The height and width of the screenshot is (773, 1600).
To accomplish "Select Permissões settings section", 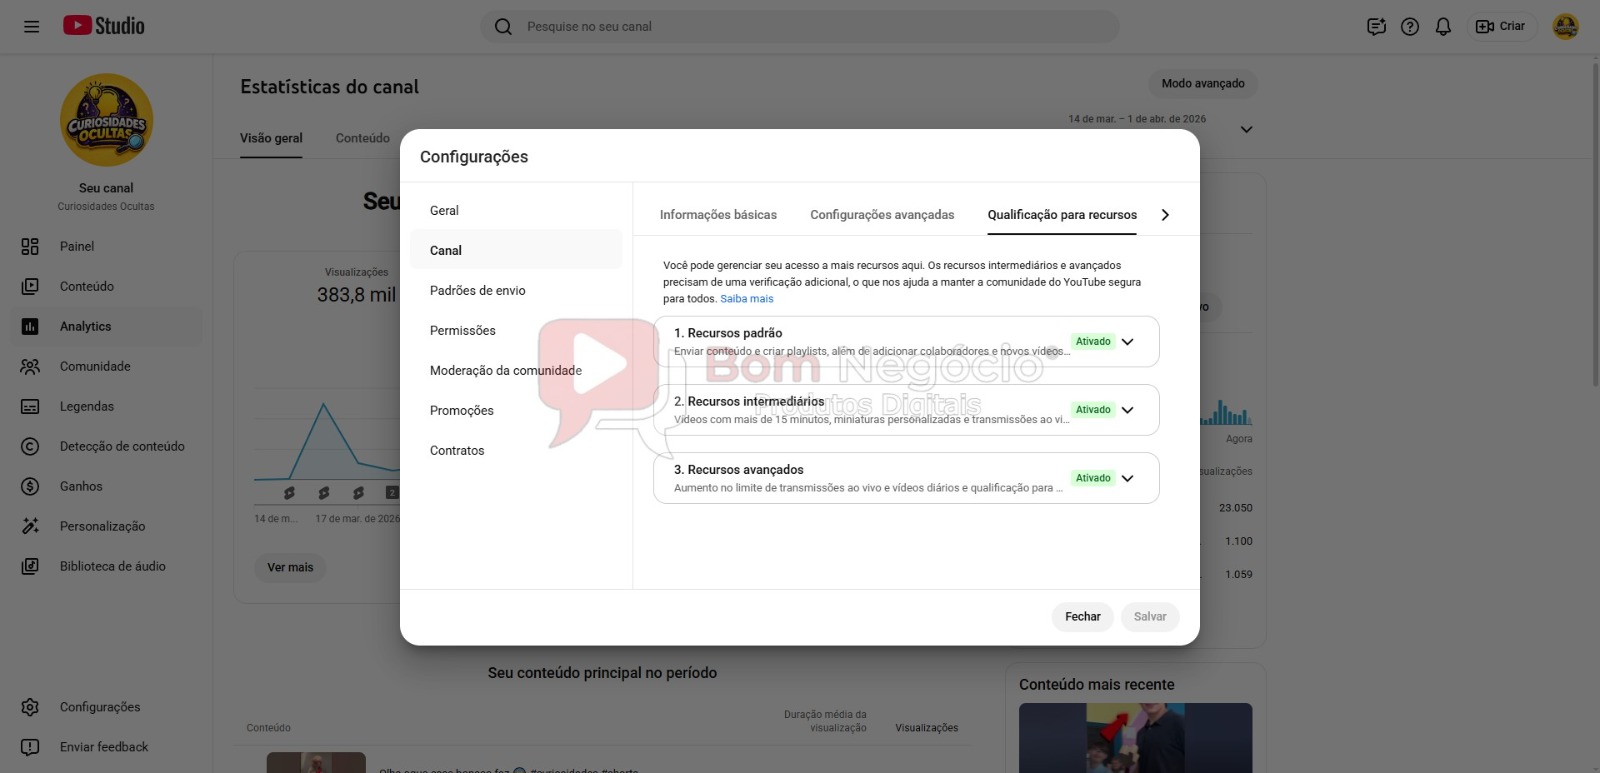I will coord(516,330).
